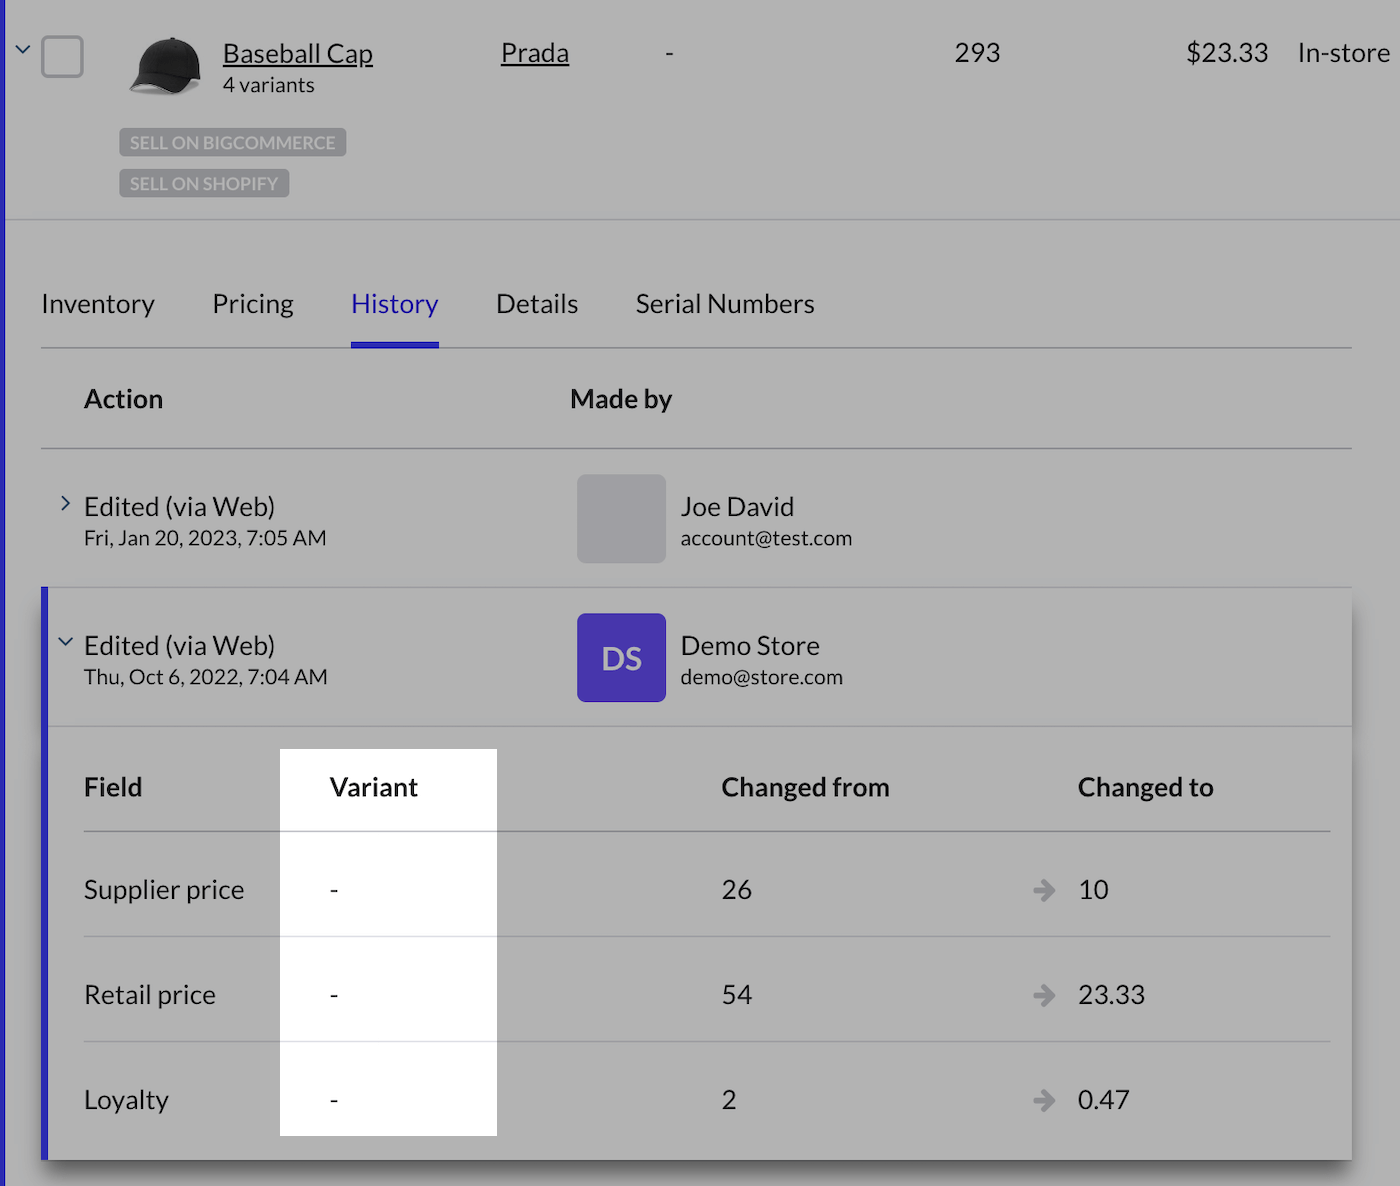Click the Sell on BigCommerce badge

coord(232,143)
